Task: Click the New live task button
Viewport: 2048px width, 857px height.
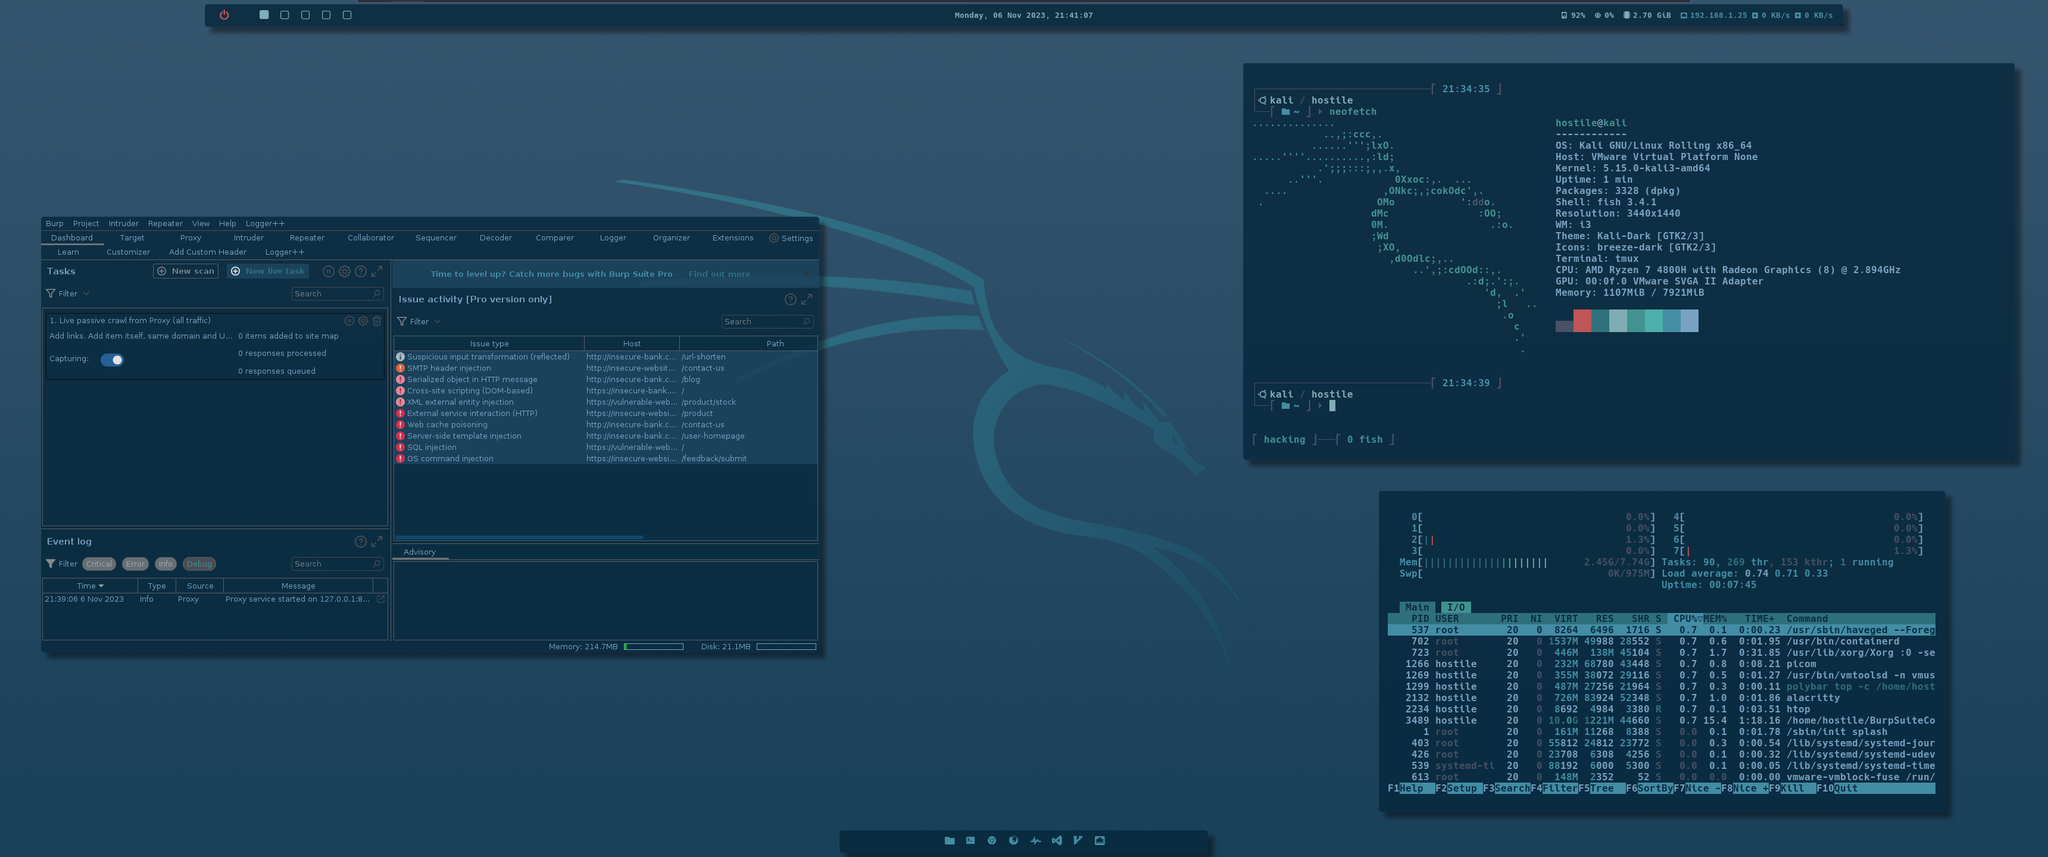Action: [268, 271]
